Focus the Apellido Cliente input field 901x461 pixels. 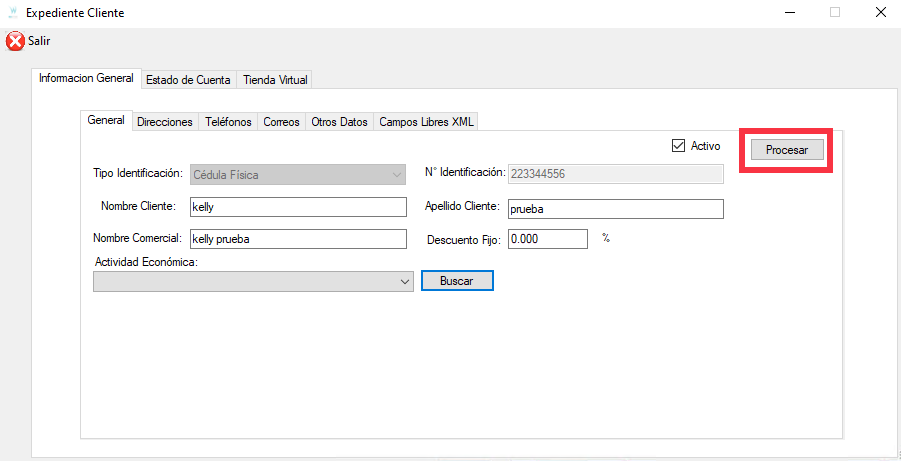point(614,209)
